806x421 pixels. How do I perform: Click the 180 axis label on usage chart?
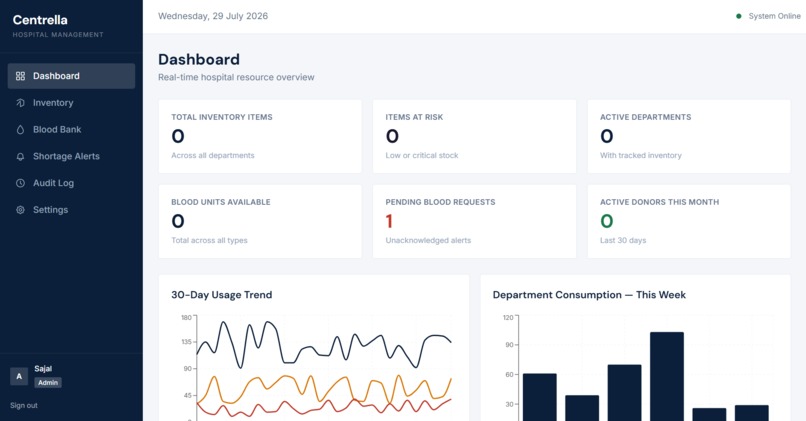pos(186,318)
